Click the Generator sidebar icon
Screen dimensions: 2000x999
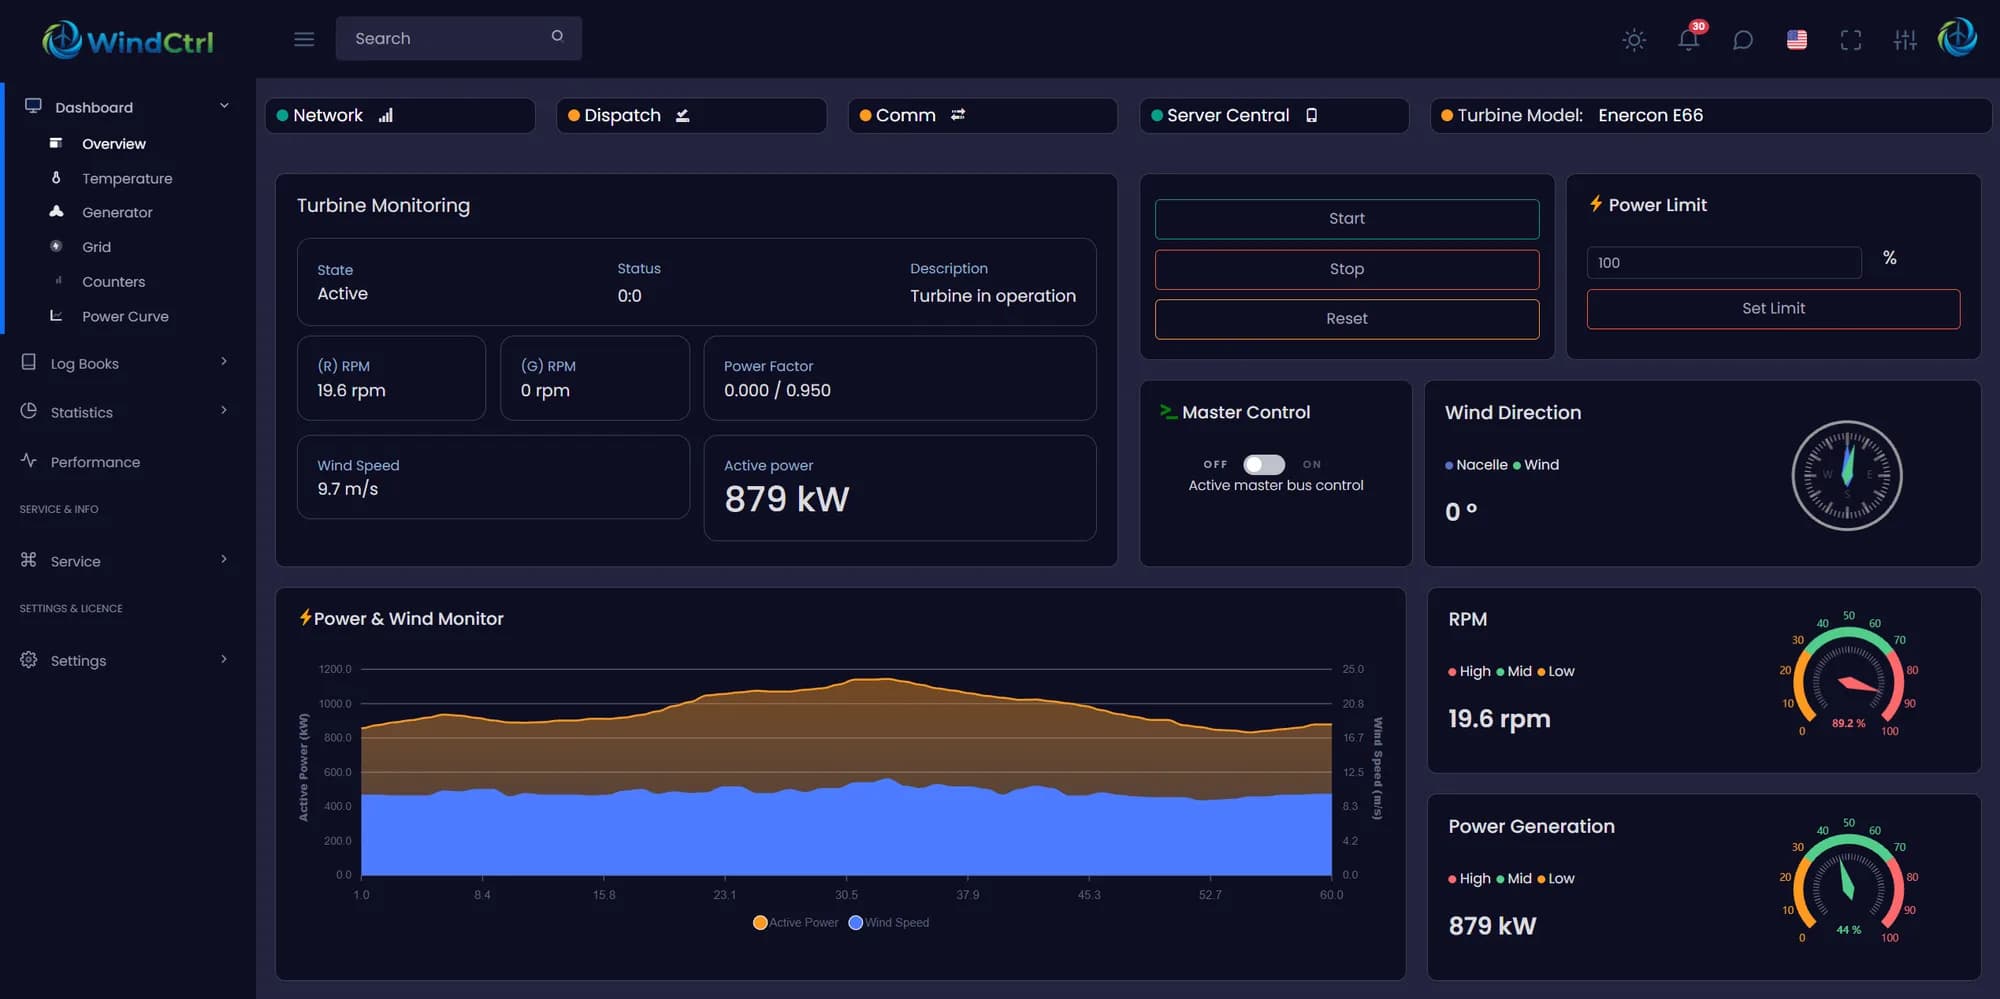(x=56, y=211)
